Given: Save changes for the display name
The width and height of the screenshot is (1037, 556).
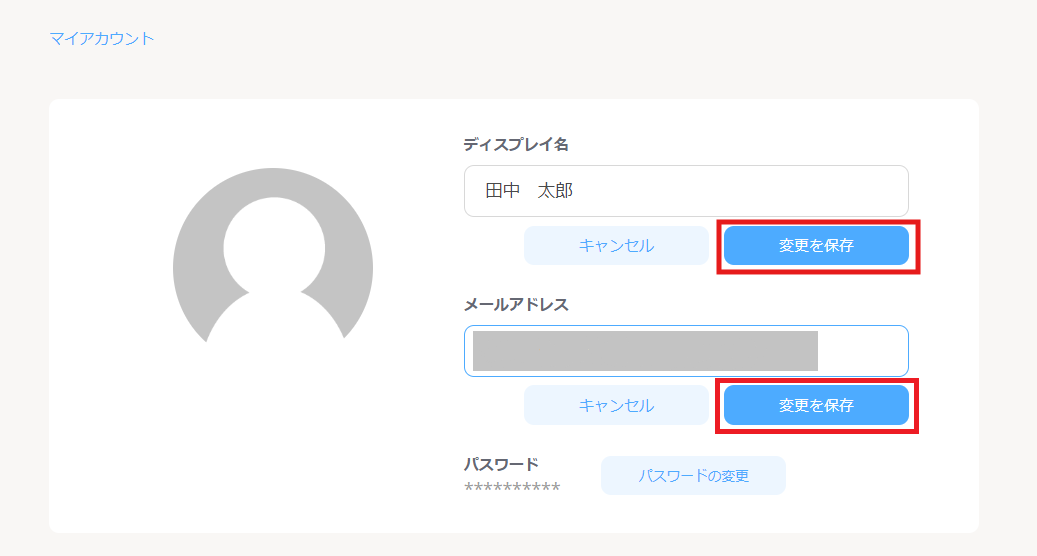Looking at the screenshot, I should 816,246.
